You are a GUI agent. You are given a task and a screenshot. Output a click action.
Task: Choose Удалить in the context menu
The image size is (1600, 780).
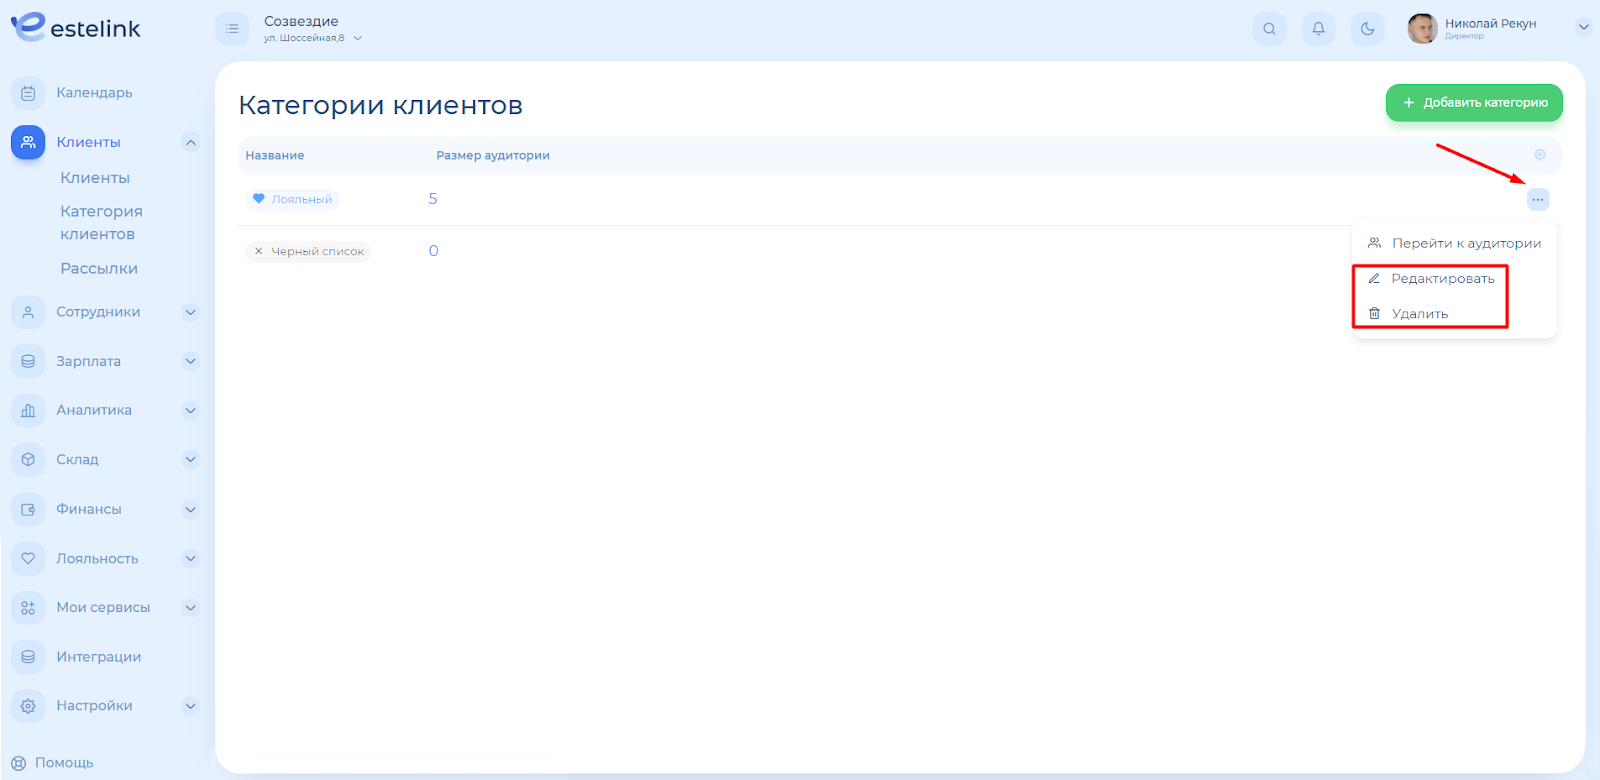coord(1419,314)
